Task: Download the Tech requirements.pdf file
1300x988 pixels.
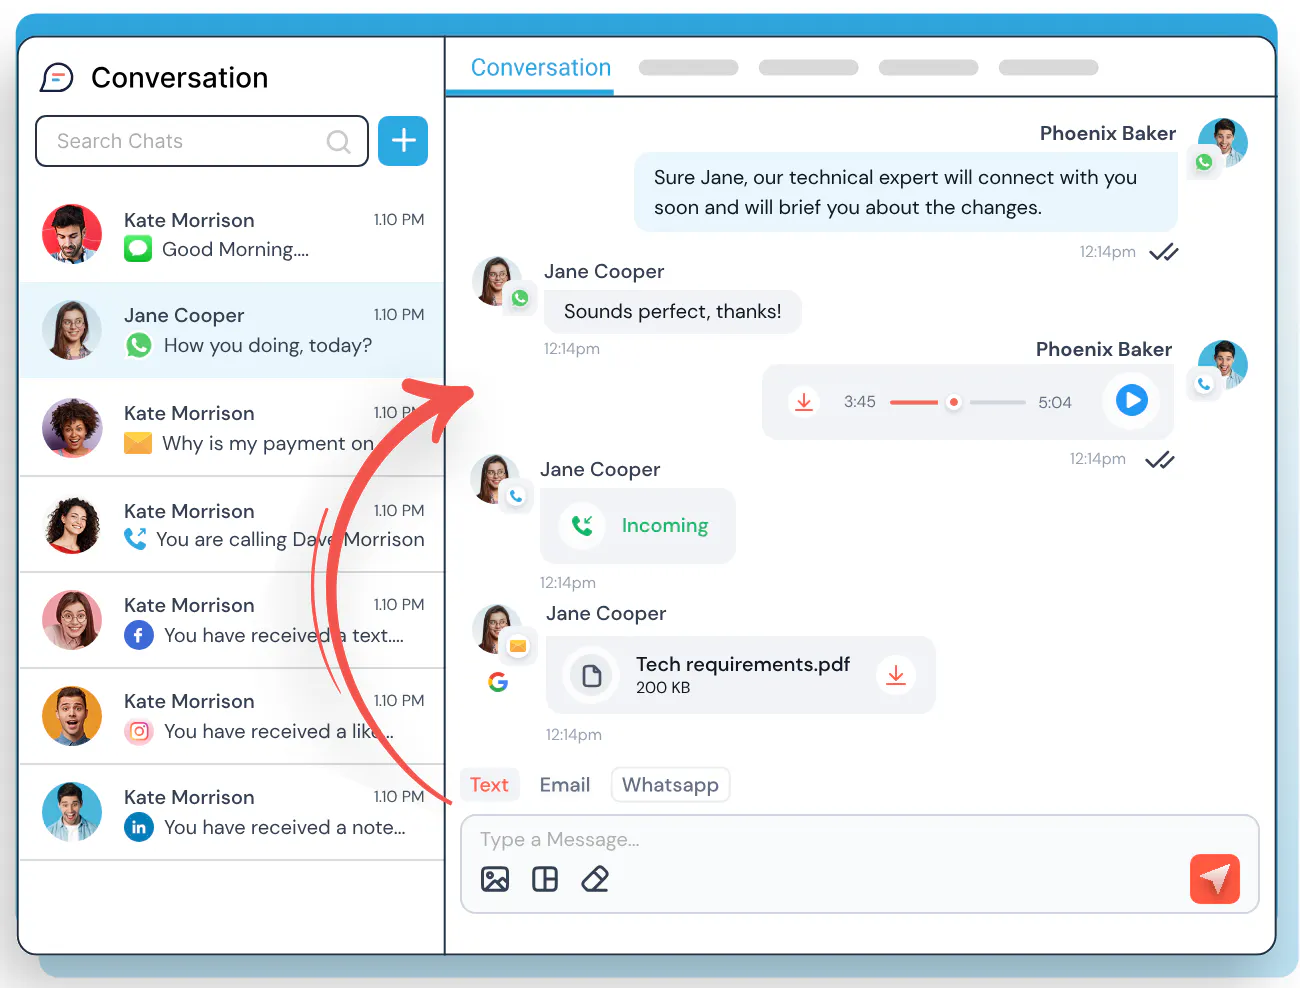Action: 895,675
